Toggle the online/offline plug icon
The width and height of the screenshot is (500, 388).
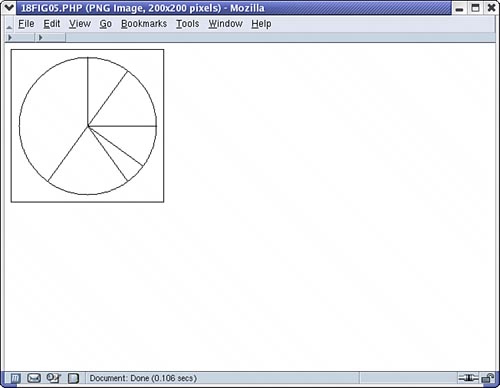[x=468, y=378]
